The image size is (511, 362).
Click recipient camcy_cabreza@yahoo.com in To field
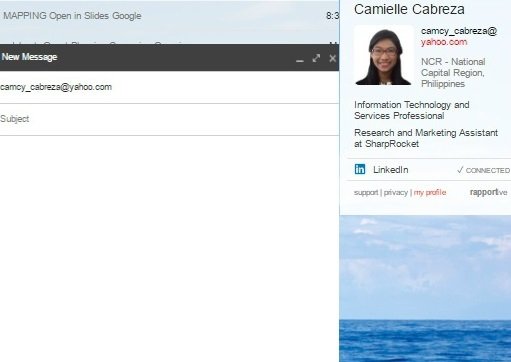pos(56,87)
